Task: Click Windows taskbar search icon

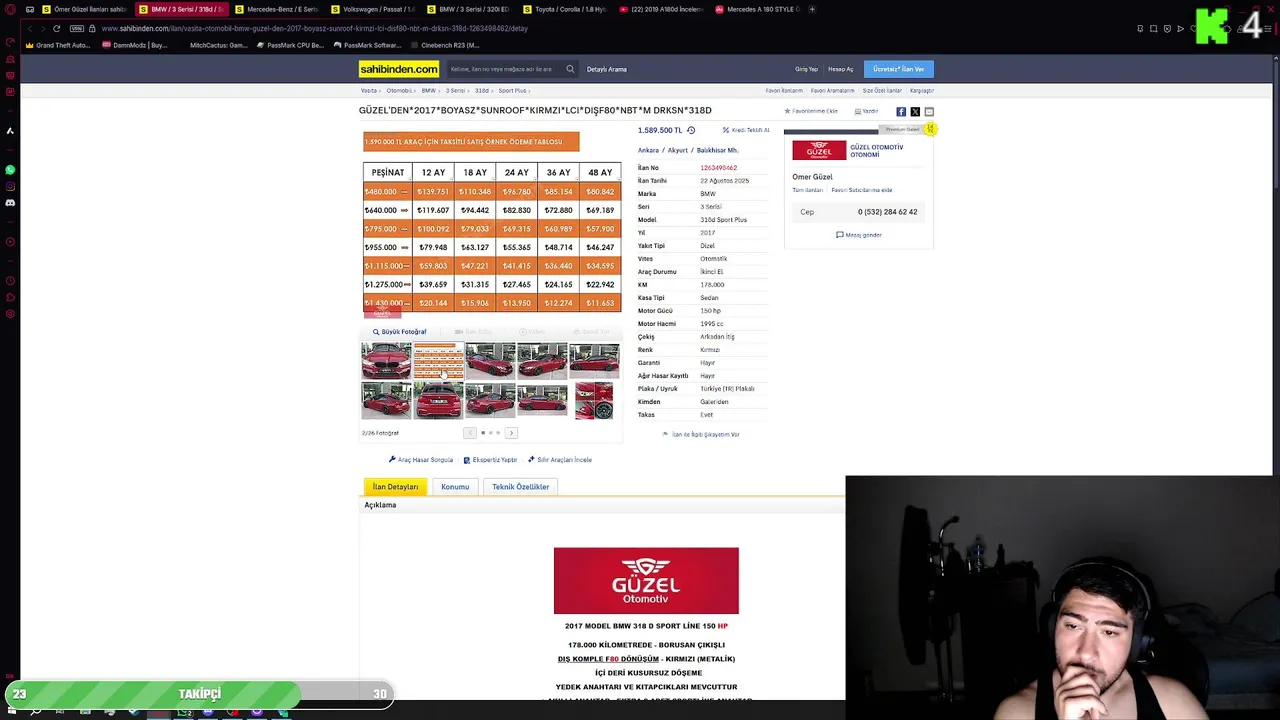Action: pyautogui.click(x=36, y=711)
